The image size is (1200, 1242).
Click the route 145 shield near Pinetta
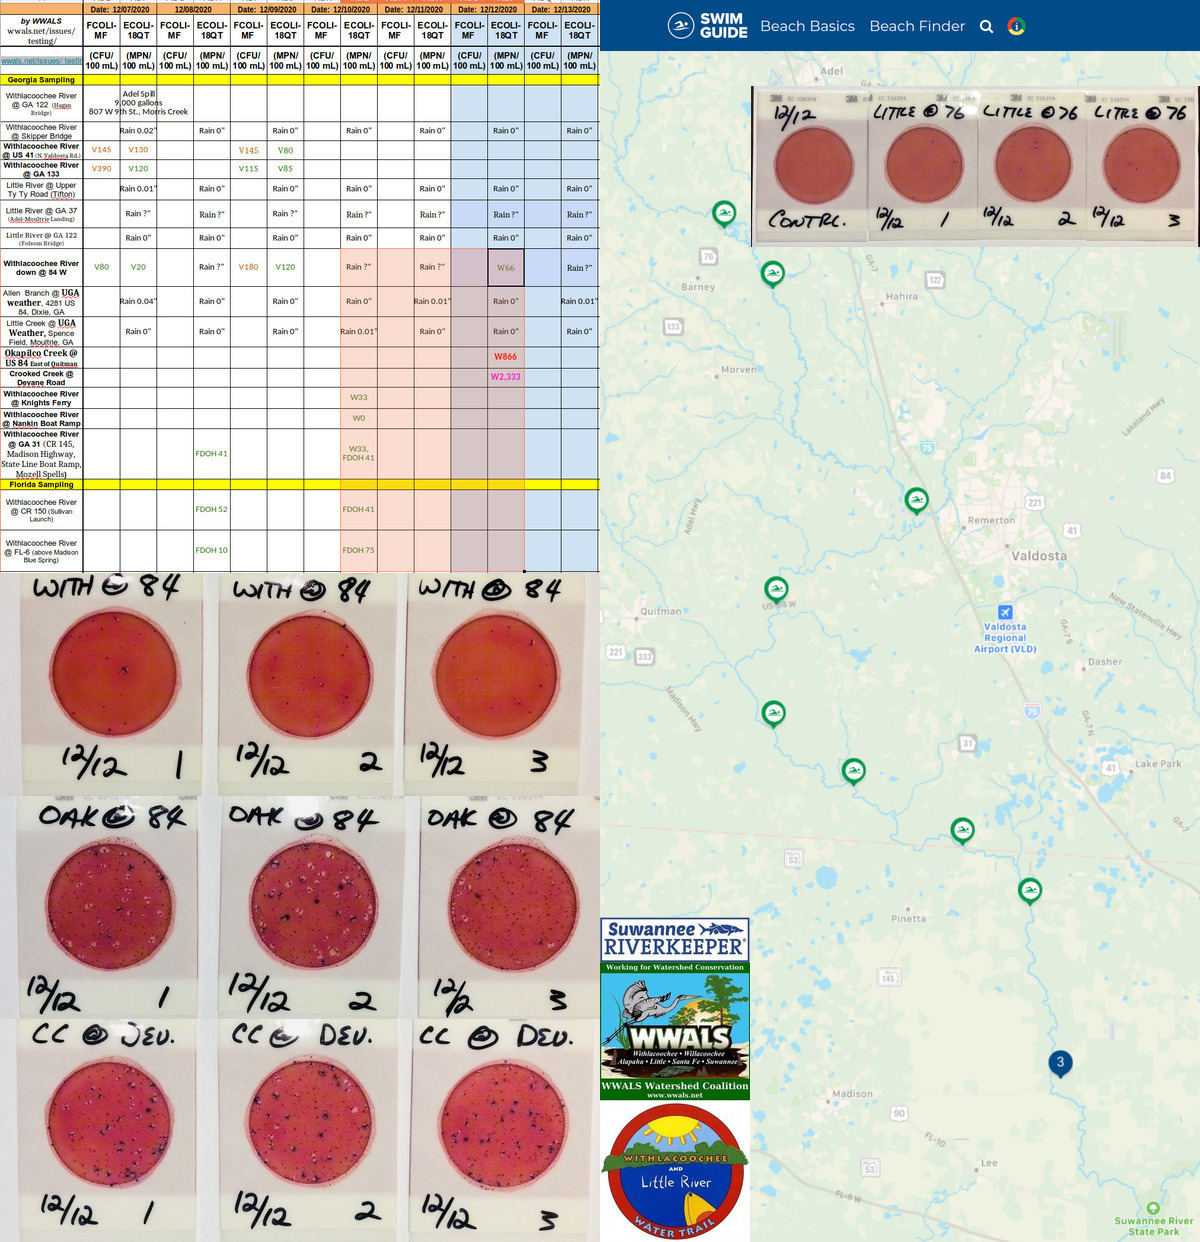click(x=887, y=977)
